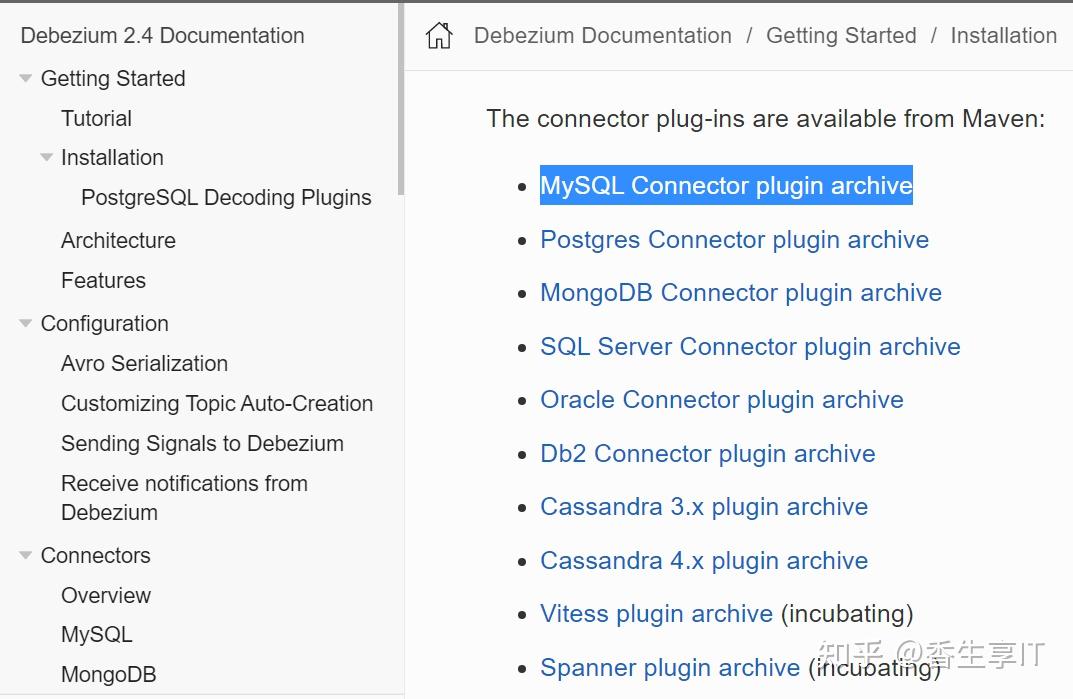Collapse the Connectors section
The width and height of the screenshot is (1073, 699).
pos(25,555)
